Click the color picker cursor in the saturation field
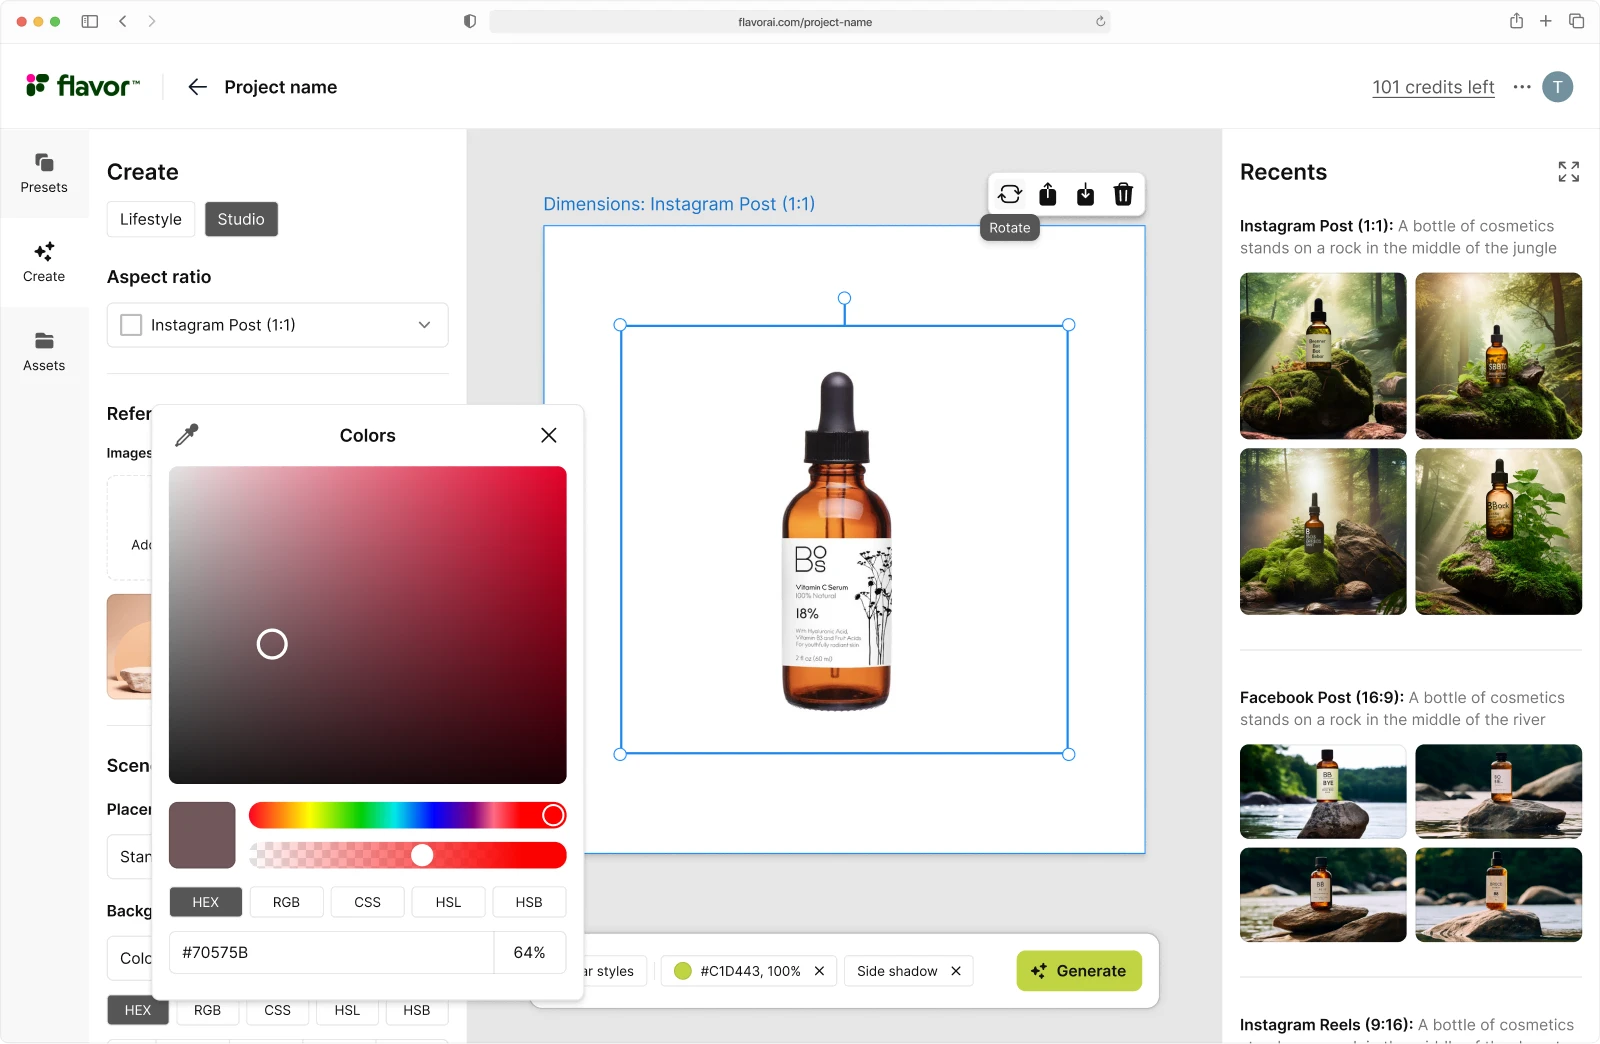Viewport: 1600px width, 1044px height. pyautogui.click(x=272, y=644)
